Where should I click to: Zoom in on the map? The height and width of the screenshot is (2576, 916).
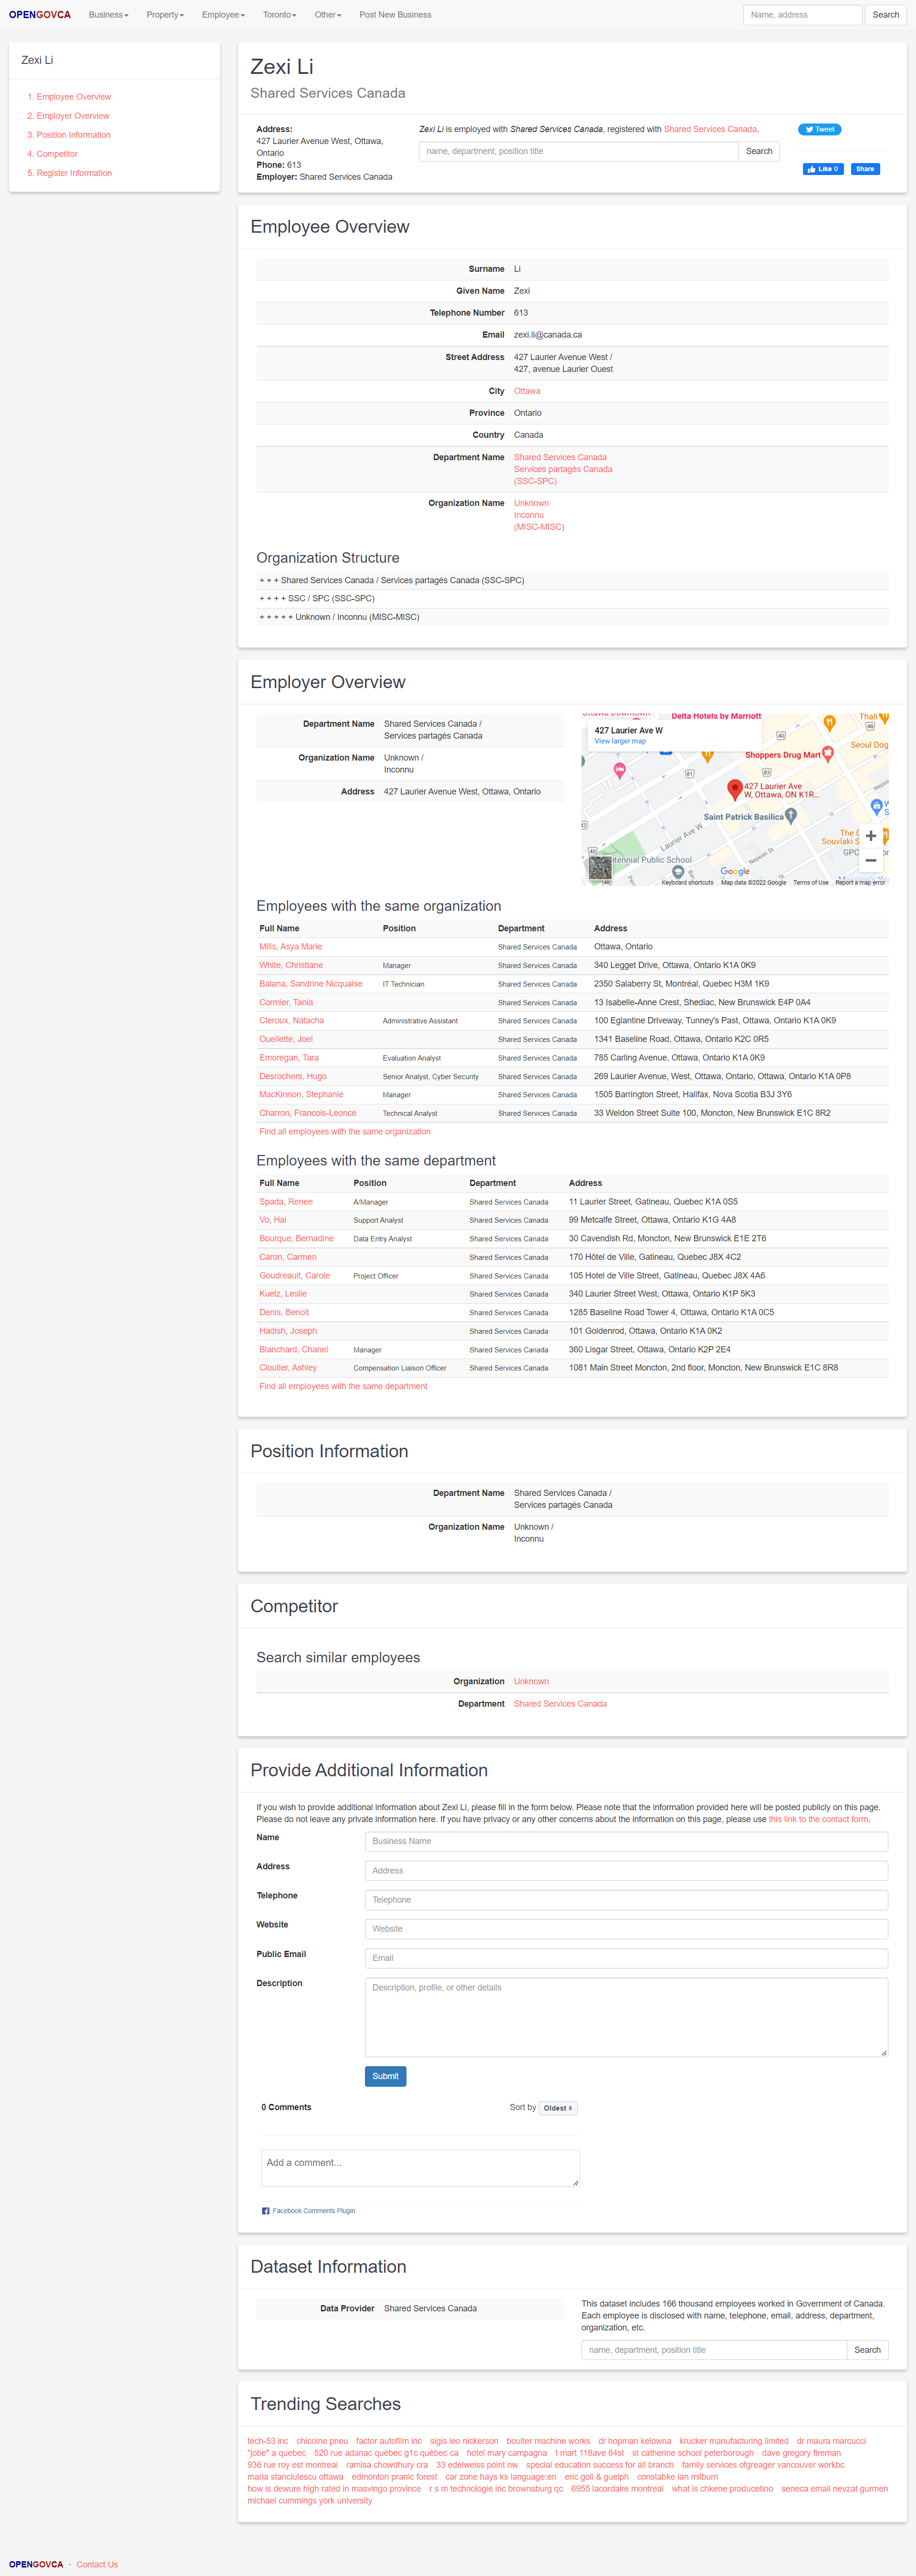pos(871,836)
